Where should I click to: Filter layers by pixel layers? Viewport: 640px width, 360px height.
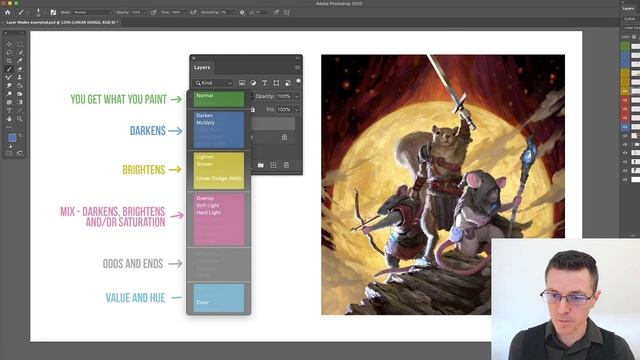click(x=242, y=83)
